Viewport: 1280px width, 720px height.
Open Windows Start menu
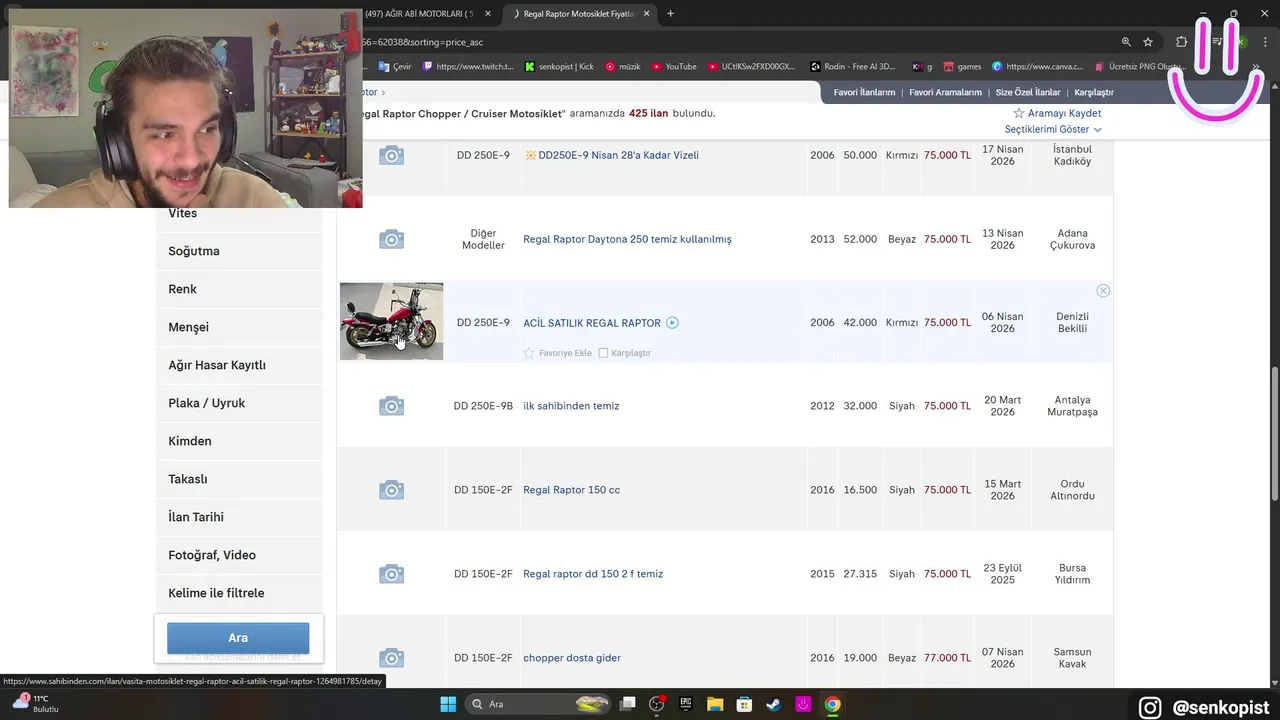(448, 704)
